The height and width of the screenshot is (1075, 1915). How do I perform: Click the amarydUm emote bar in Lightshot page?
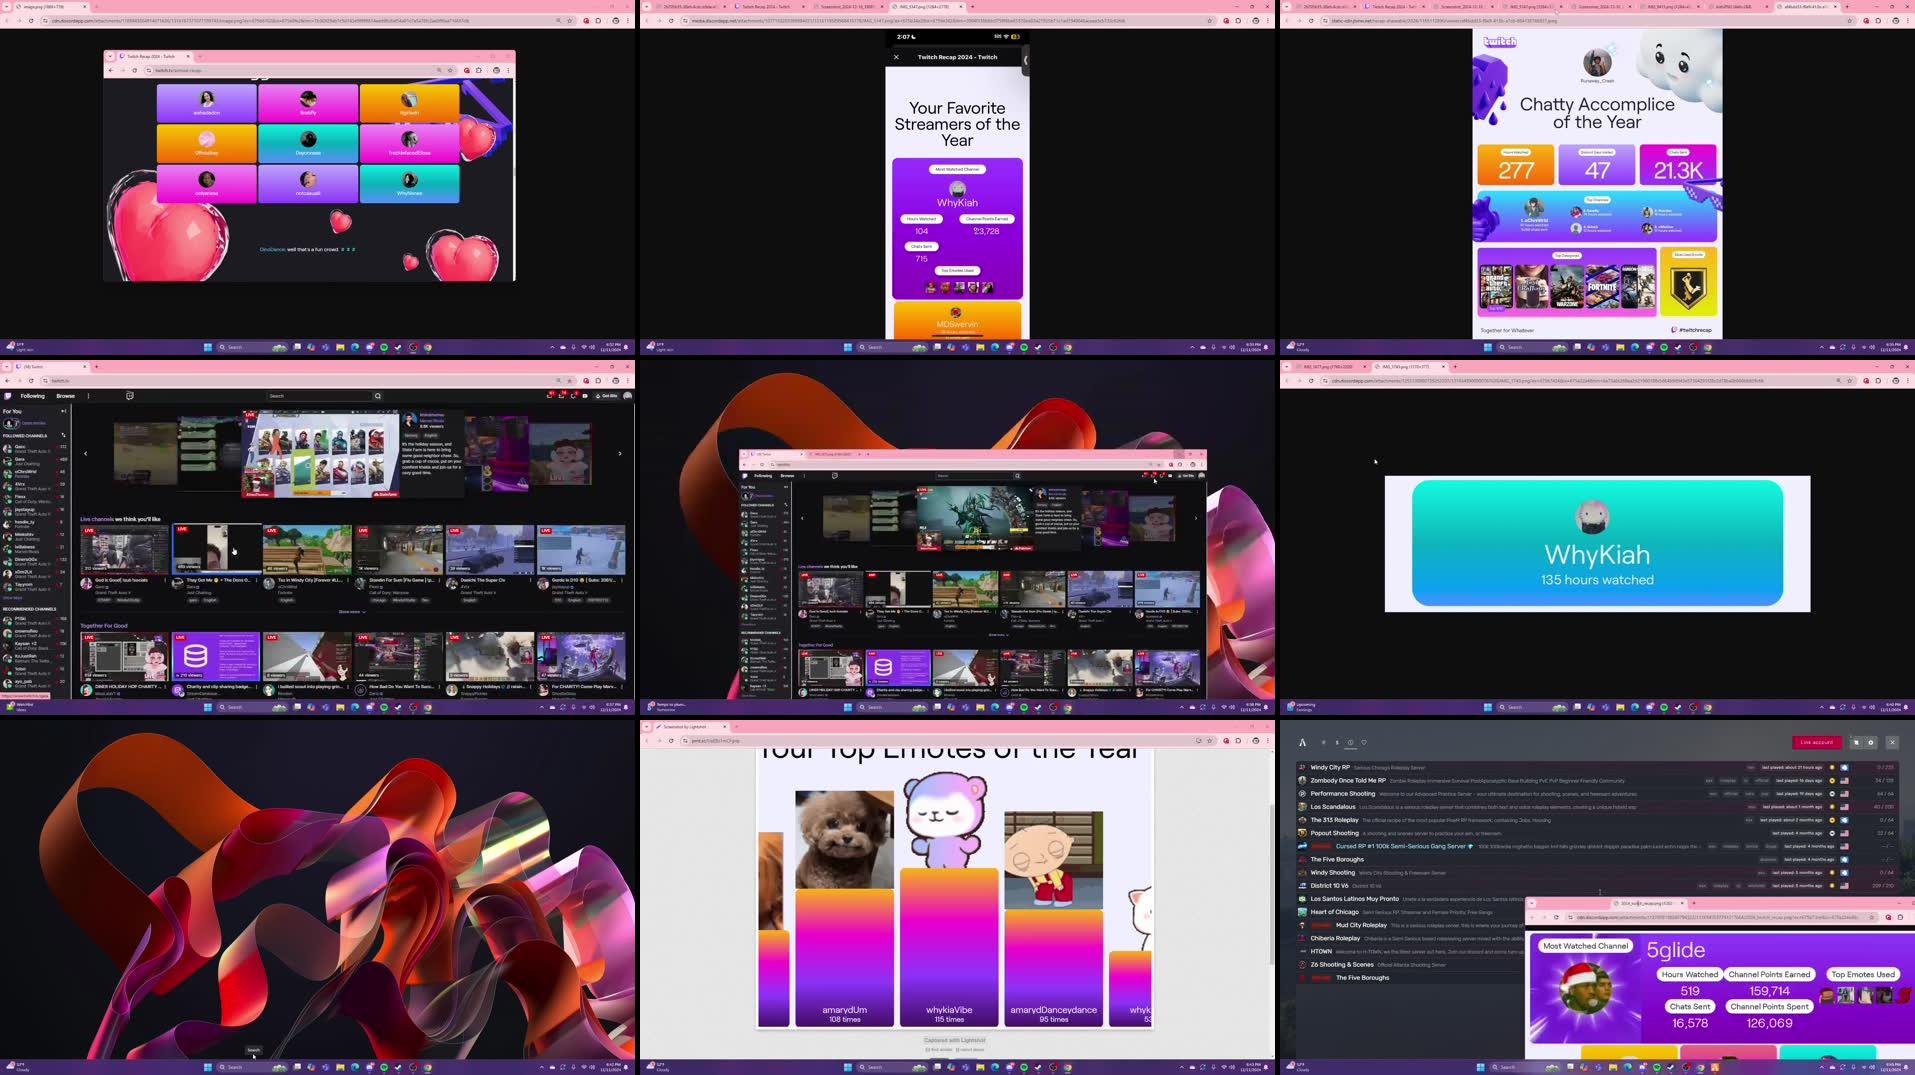pyautogui.click(x=845, y=956)
